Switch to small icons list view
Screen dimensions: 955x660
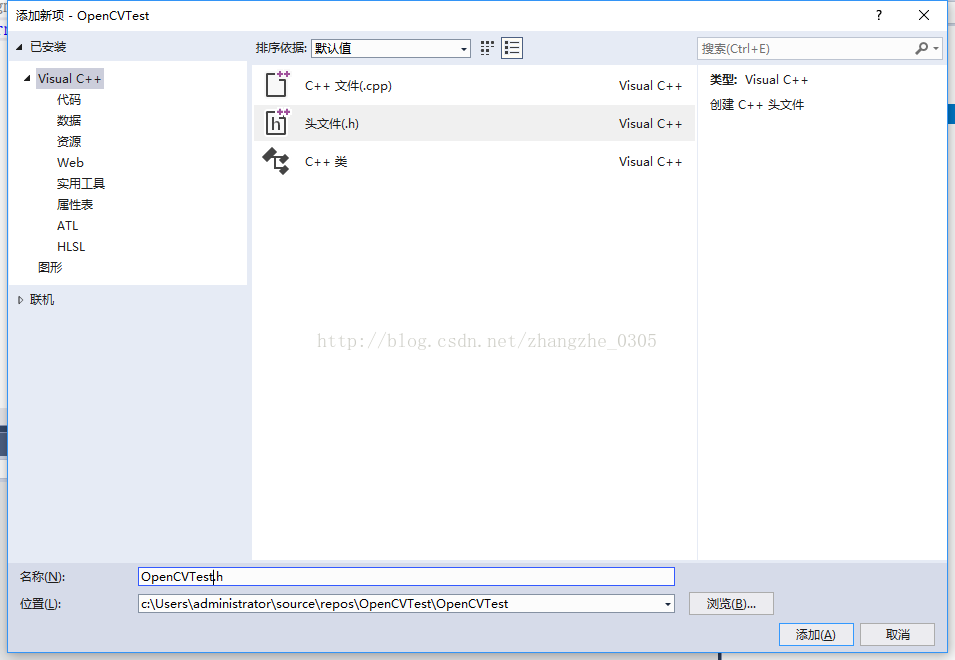tap(512, 48)
